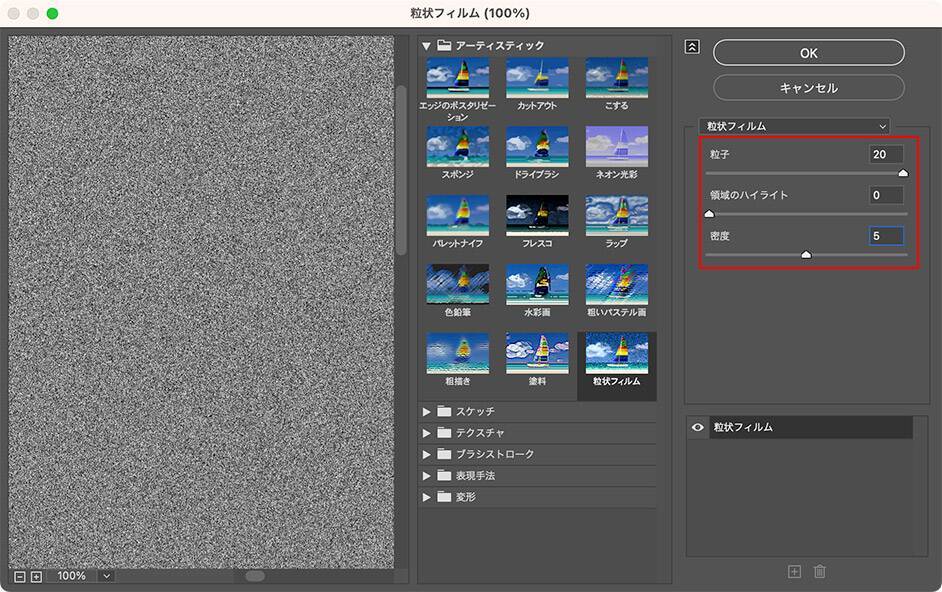
Task: Click the キャンセル button
Action: click(x=808, y=88)
